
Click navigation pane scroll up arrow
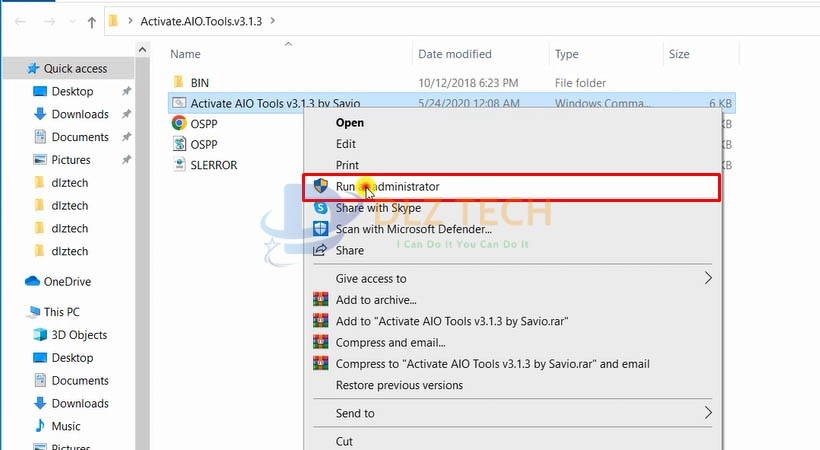point(142,50)
